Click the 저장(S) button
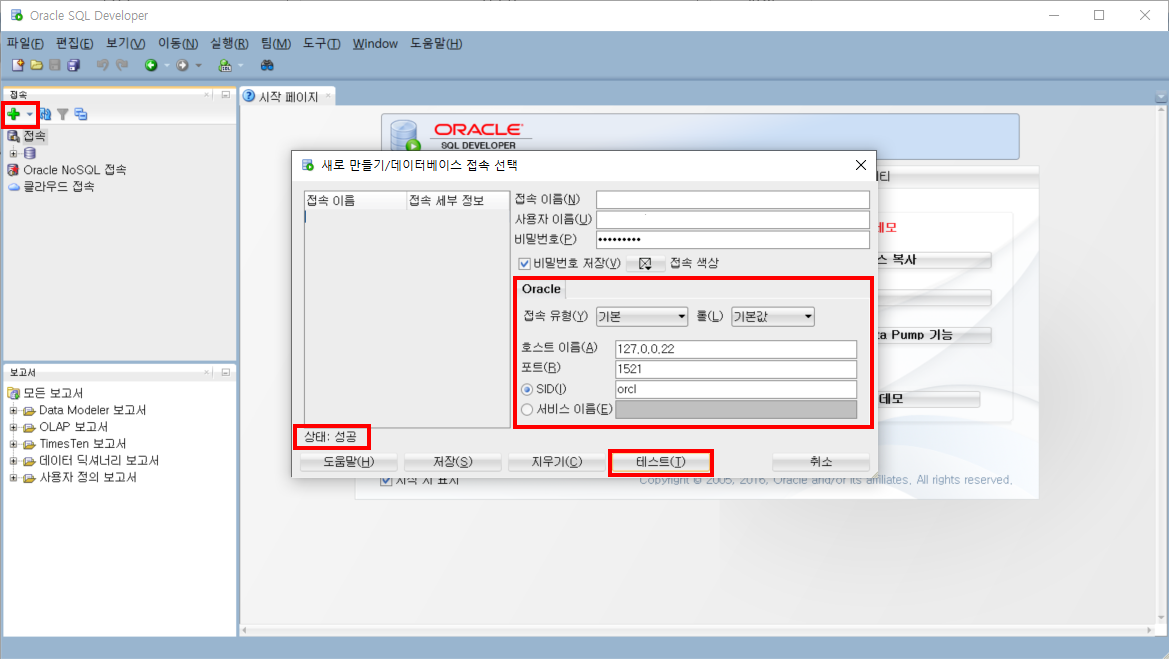This screenshot has width=1169, height=659. coord(453,462)
